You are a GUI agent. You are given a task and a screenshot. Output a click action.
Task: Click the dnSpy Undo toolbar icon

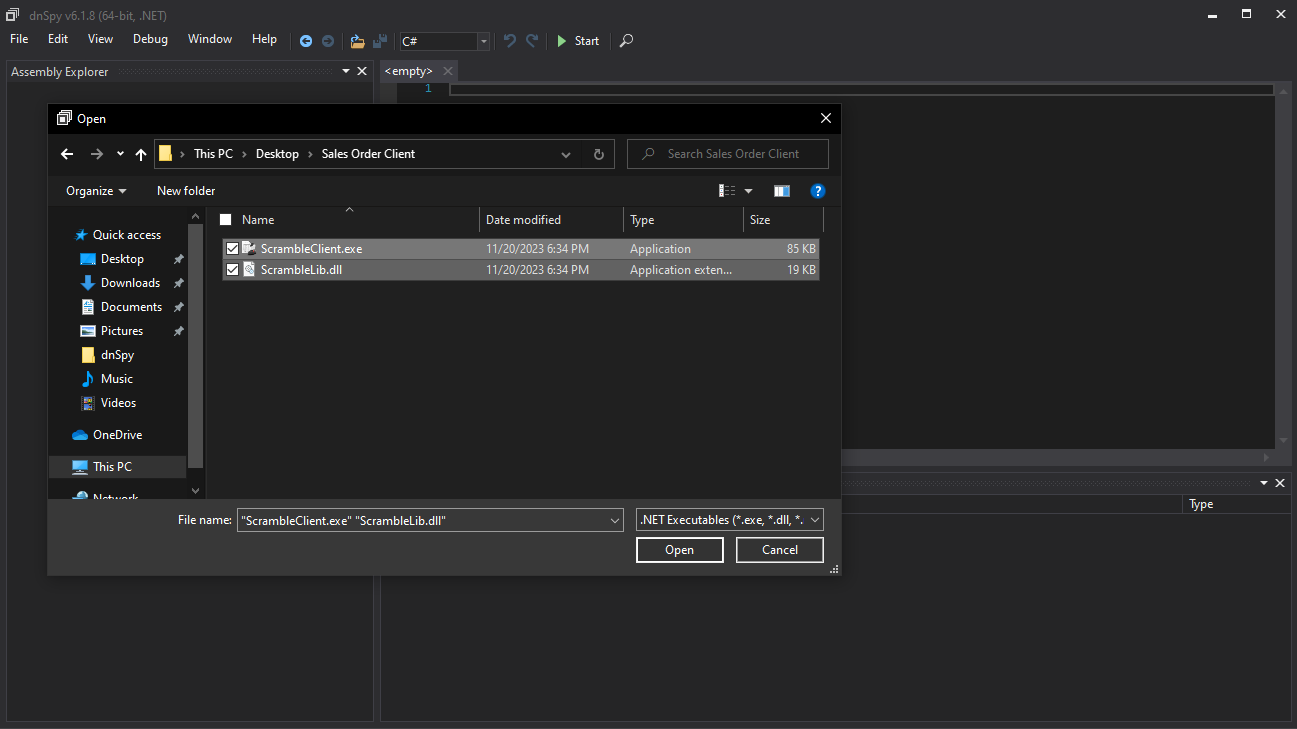pyautogui.click(x=510, y=41)
